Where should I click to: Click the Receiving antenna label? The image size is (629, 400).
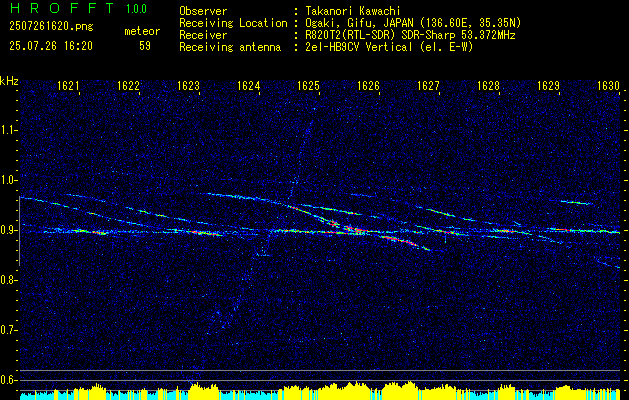230,47
